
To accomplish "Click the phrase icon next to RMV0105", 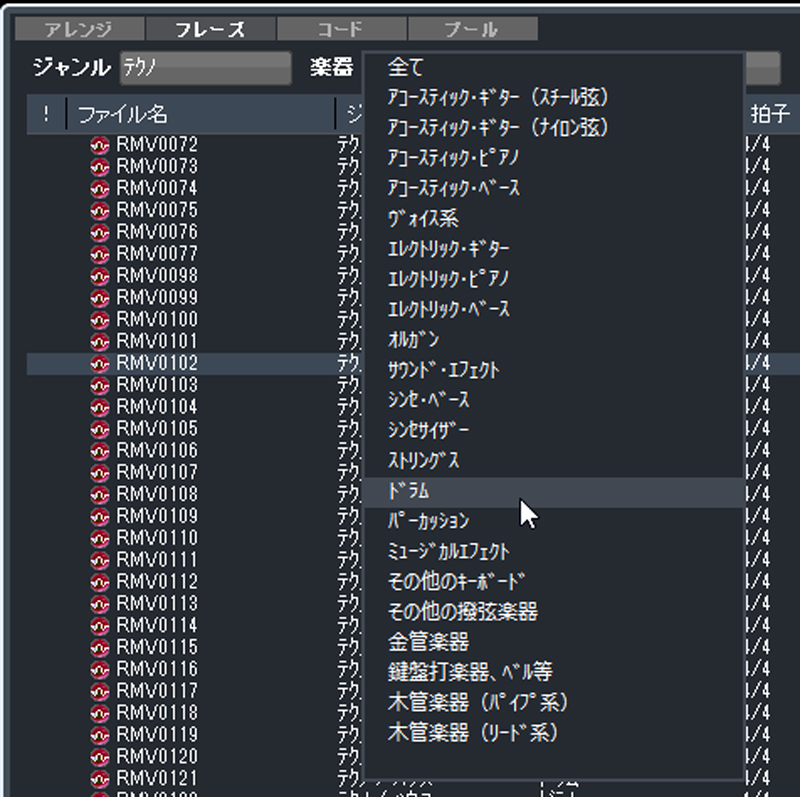I will pyautogui.click(x=99, y=429).
